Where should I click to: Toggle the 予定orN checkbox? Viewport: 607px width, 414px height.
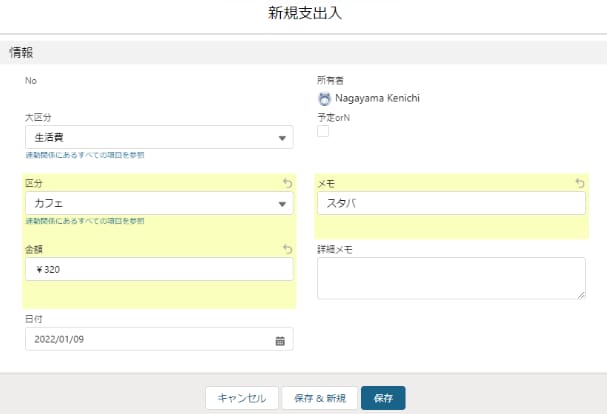point(323,131)
